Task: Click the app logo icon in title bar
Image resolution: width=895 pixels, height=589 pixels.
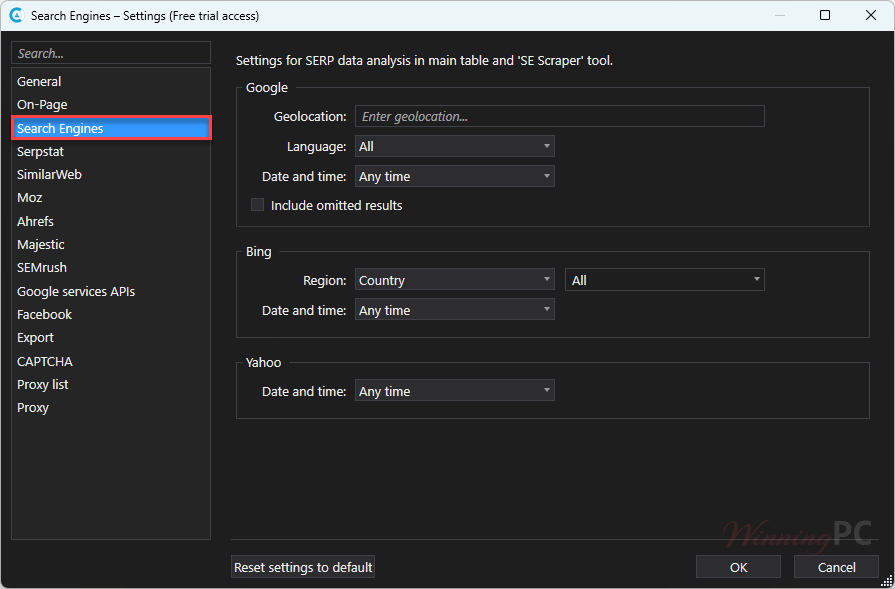Action: pyautogui.click(x=16, y=15)
